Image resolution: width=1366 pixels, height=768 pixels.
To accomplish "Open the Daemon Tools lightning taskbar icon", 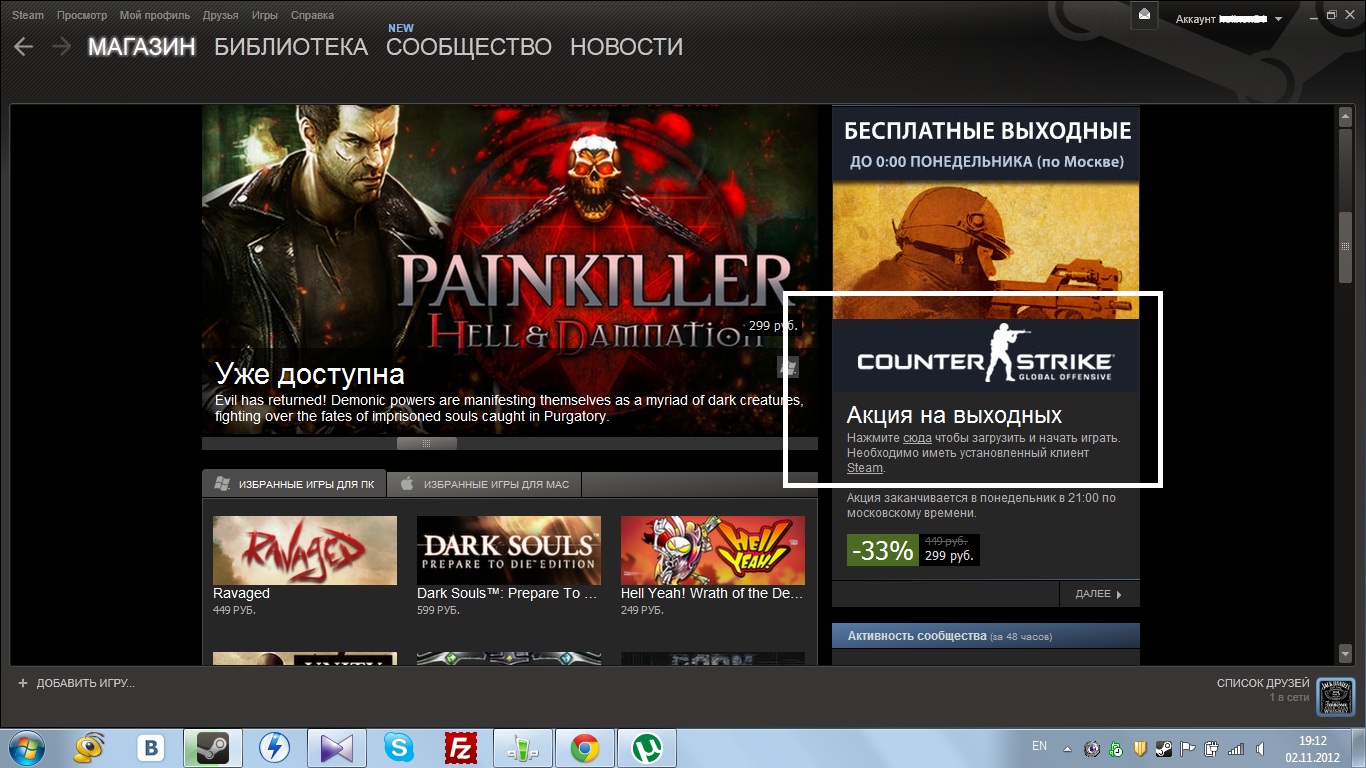I will (274, 747).
